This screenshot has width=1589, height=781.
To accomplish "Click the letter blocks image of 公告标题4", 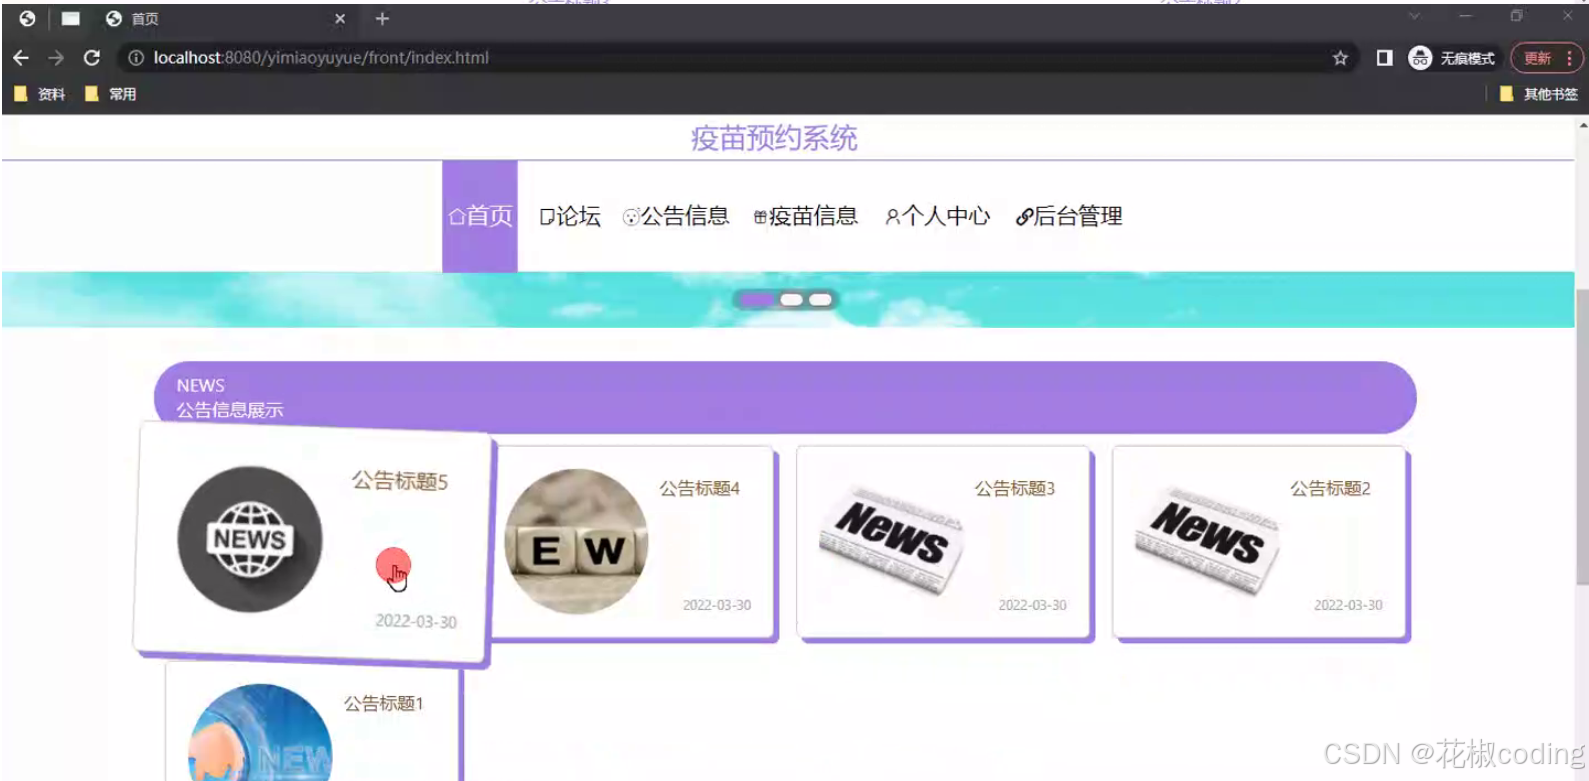I will pos(576,541).
